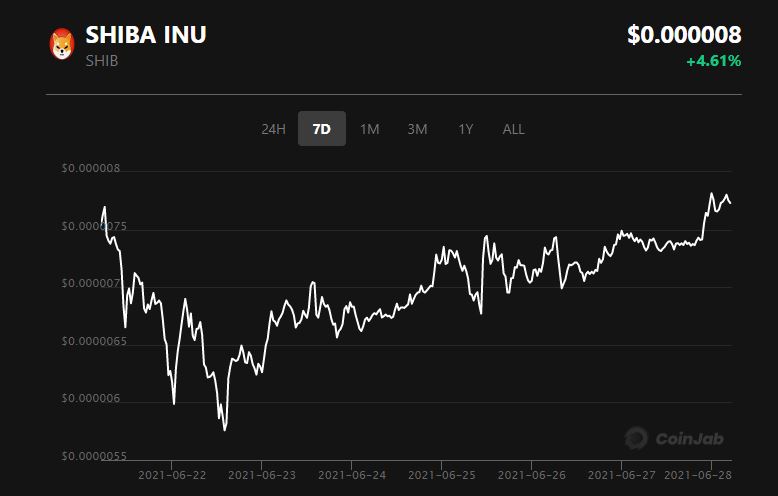Click the $0.000007 y-axis label
Image resolution: width=778 pixels, height=496 pixels.
91,283
